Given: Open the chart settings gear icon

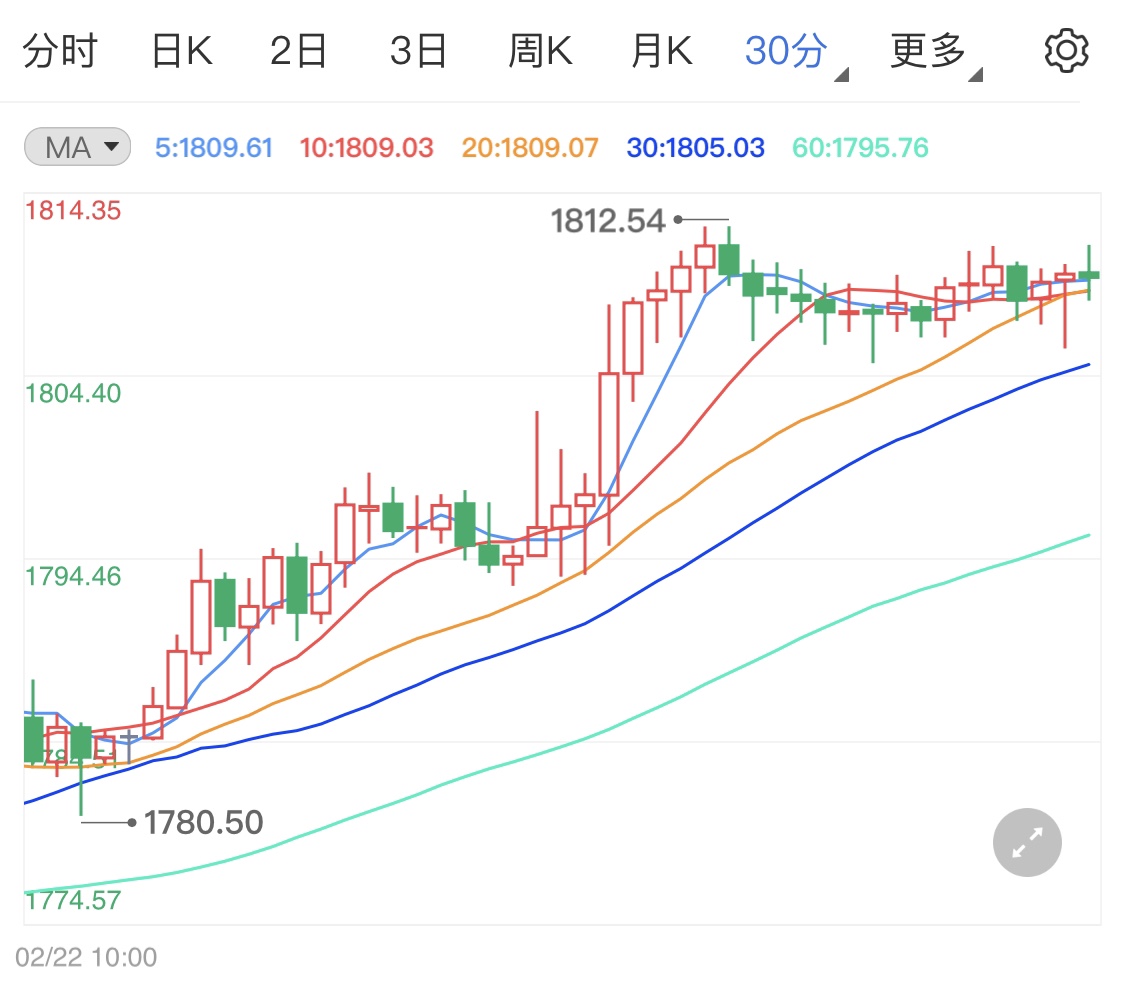Looking at the screenshot, I should 1066,51.
